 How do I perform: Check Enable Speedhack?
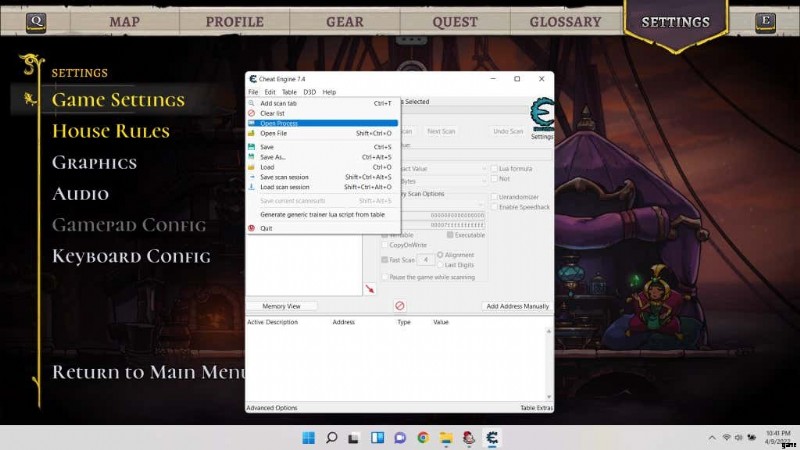click(494, 207)
